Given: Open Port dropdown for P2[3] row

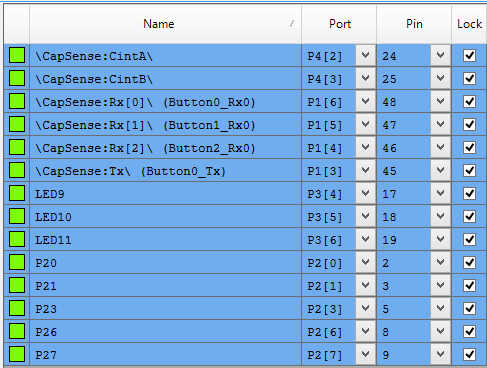Looking at the screenshot, I should pos(365,308).
